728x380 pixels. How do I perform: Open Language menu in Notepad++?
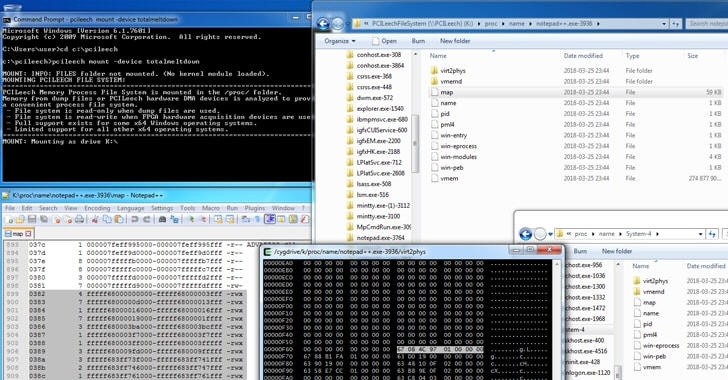coord(130,208)
